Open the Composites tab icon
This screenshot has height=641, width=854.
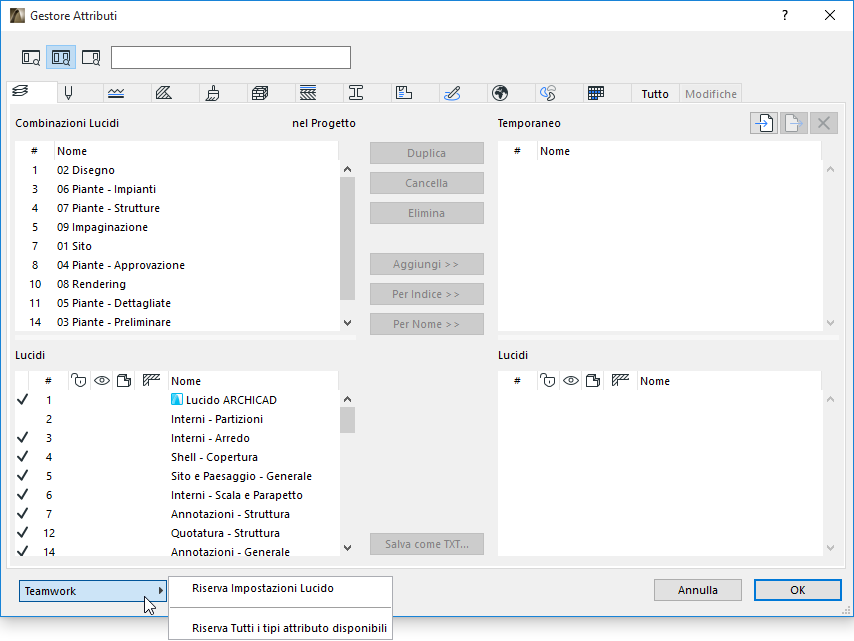point(308,93)
